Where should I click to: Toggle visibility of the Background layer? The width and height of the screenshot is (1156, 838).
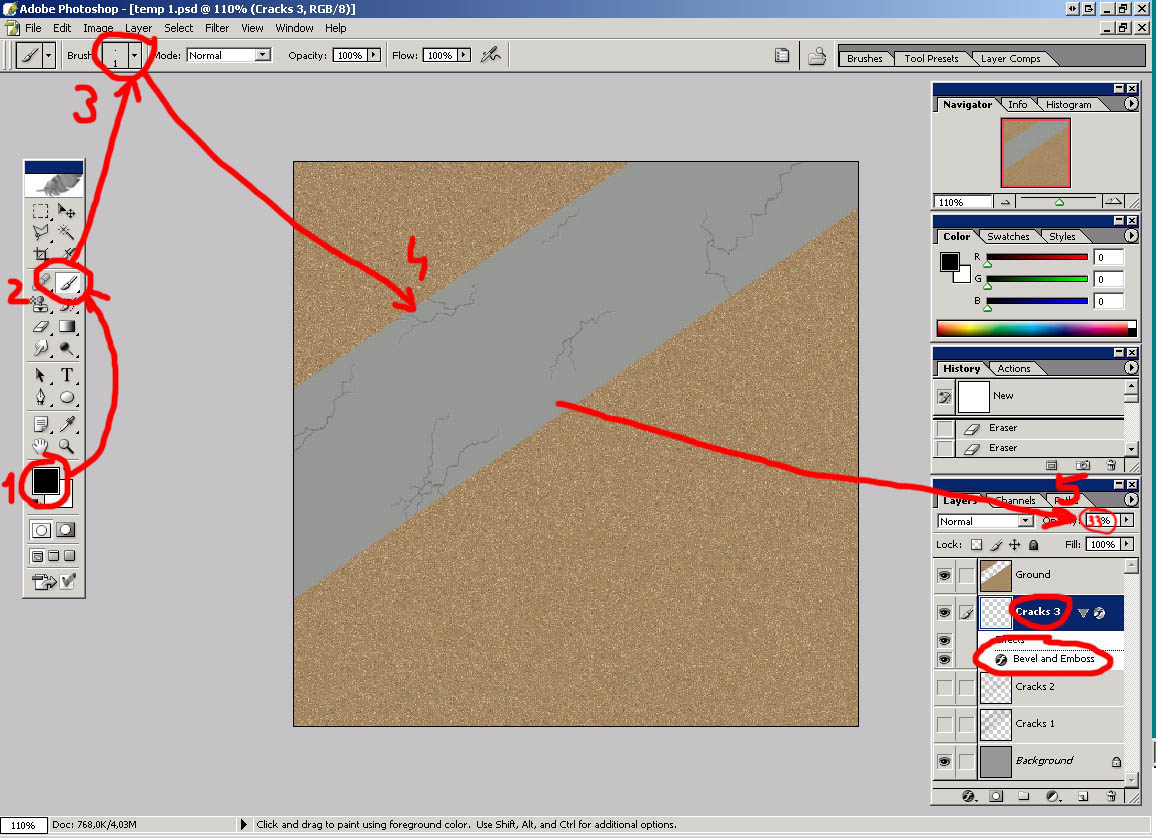[944, 761]
